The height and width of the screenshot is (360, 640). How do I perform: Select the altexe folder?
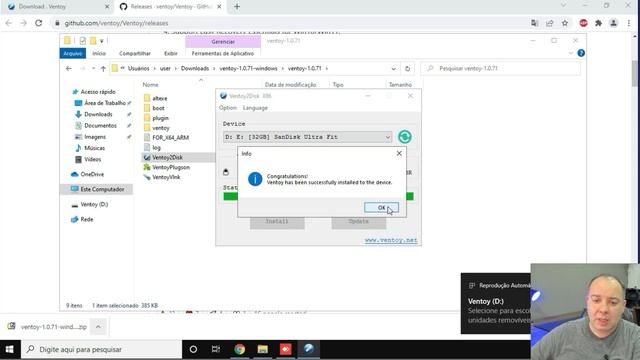point(160,98)
